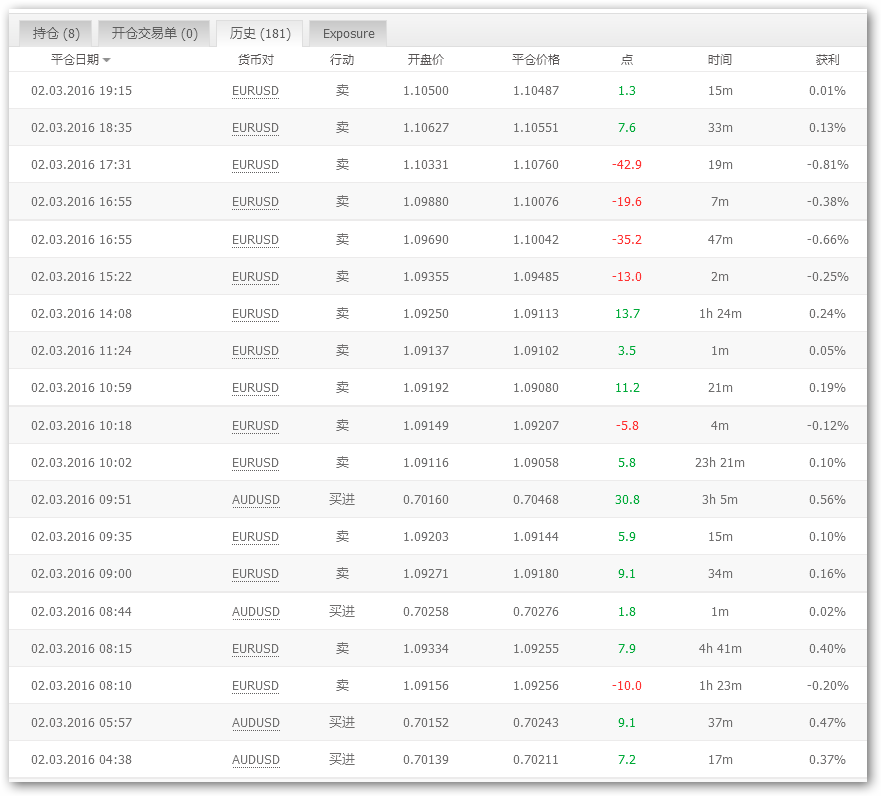
Task: Open EURUSD link in the 09:35 row
Action: pyautogui.click(x=256, y=537)
